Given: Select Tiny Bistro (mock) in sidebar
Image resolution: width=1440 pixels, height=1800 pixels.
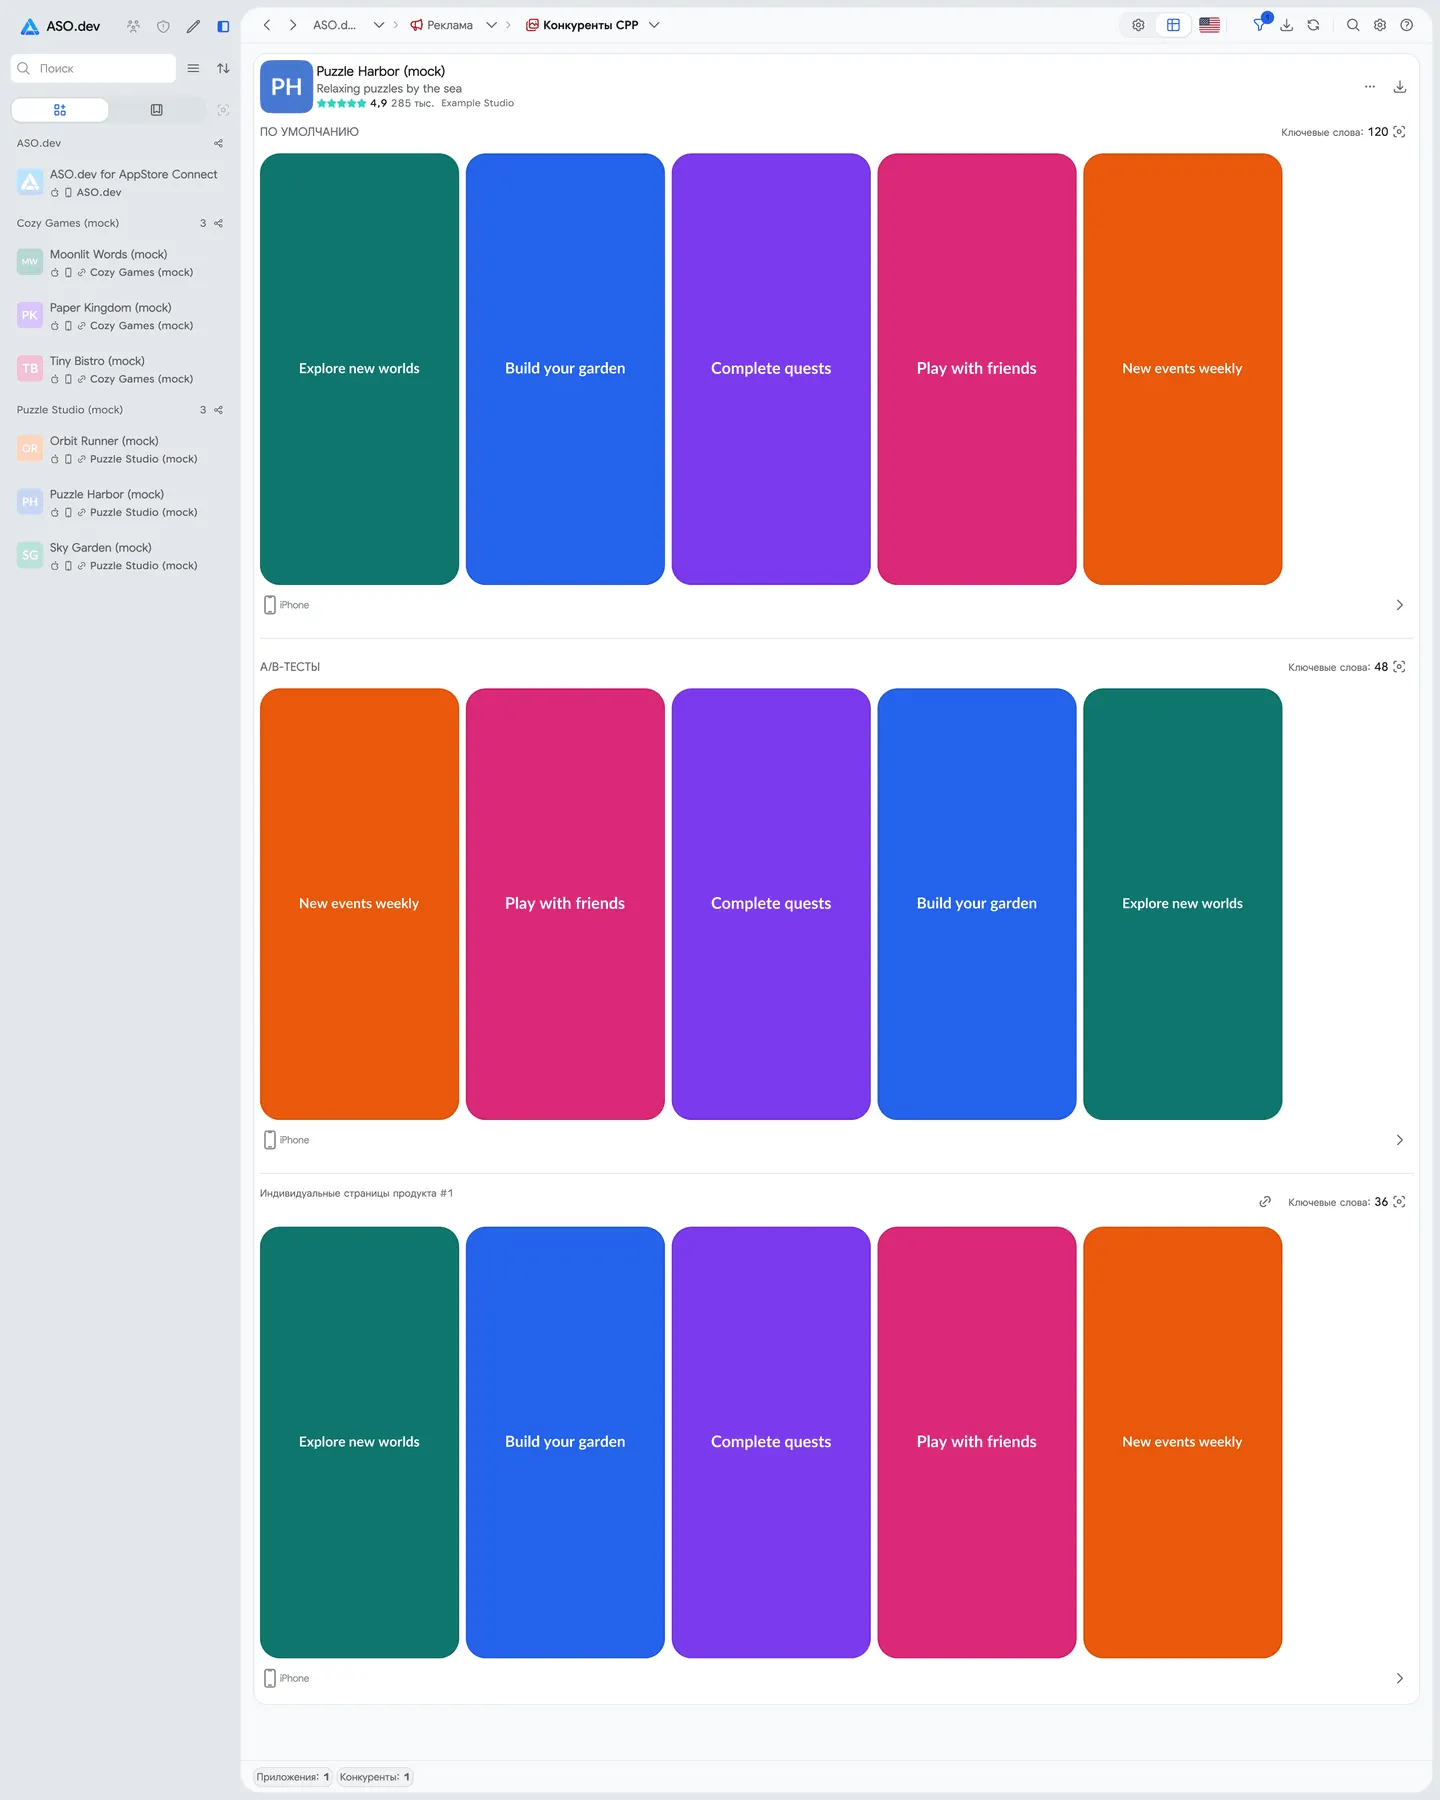Looking at the screenshot, I should coord(120,370).
